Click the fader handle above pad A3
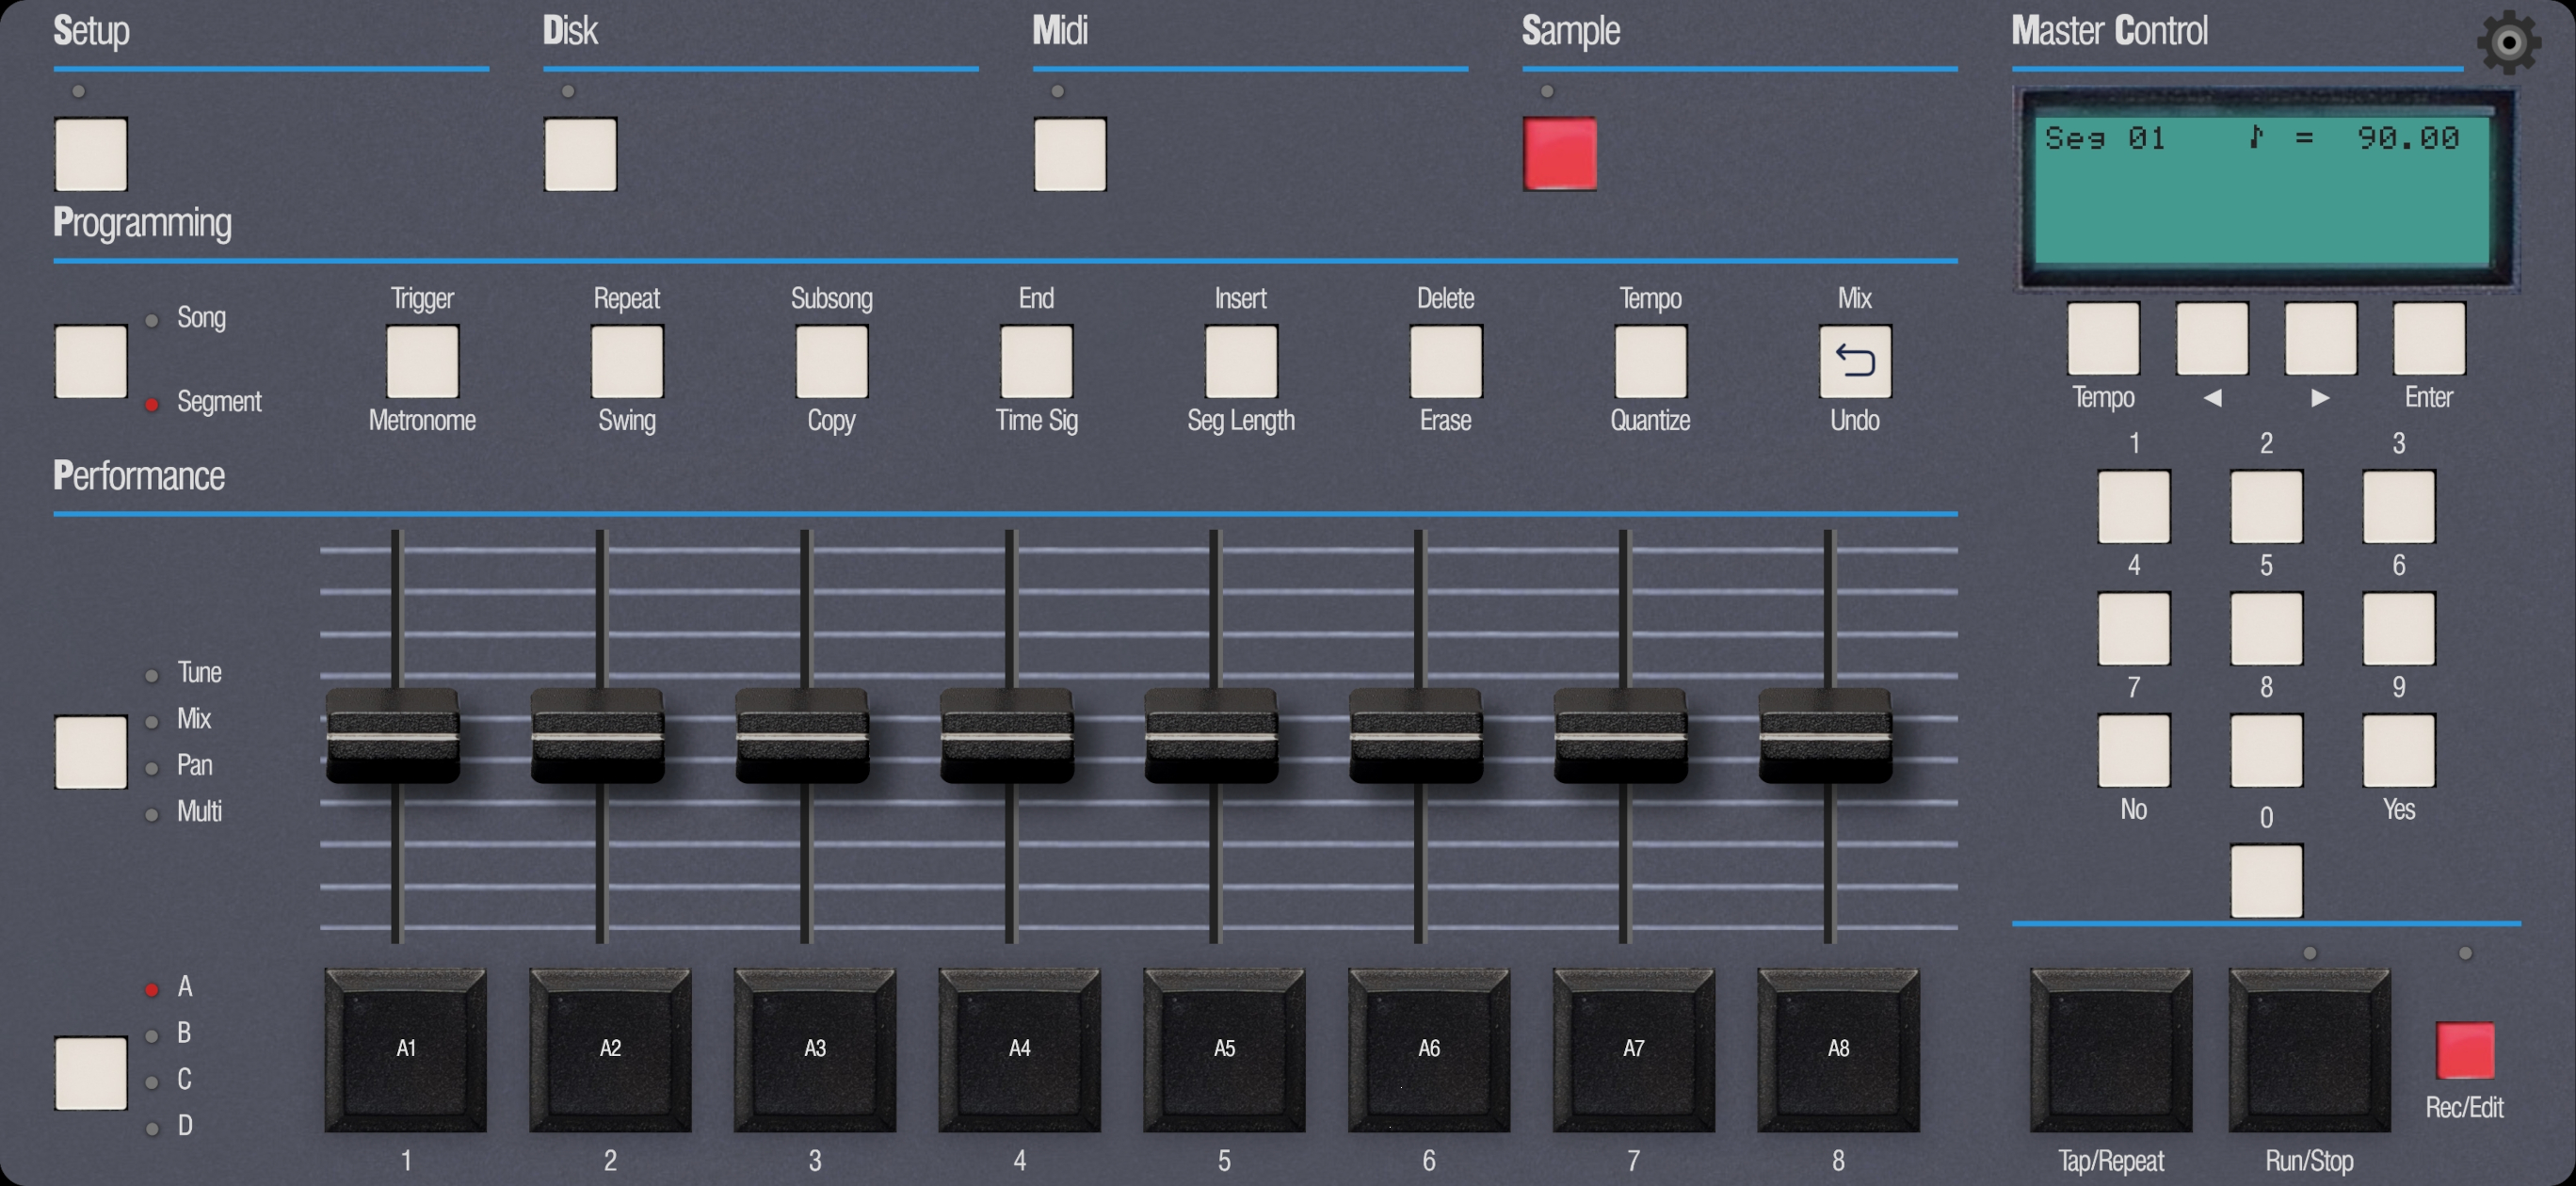This screenshot has height=1186, width=2576. (802, 736)
